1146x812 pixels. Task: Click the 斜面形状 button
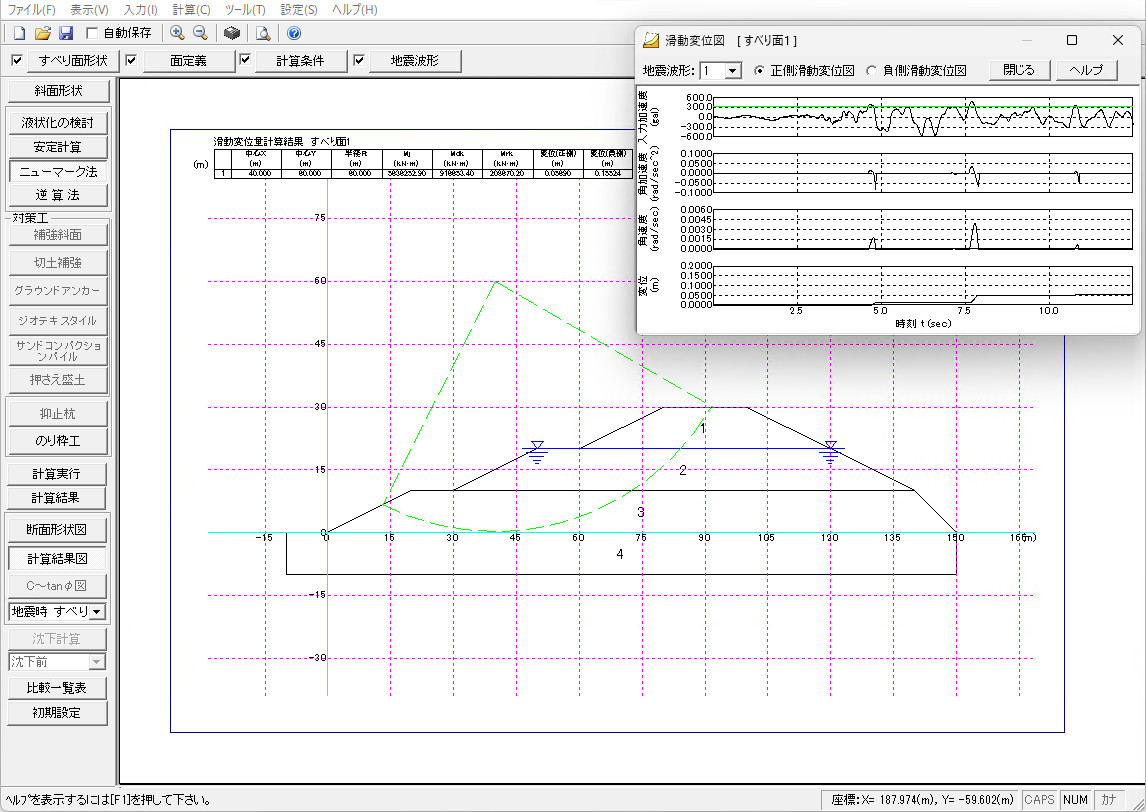tap(58, 91)
